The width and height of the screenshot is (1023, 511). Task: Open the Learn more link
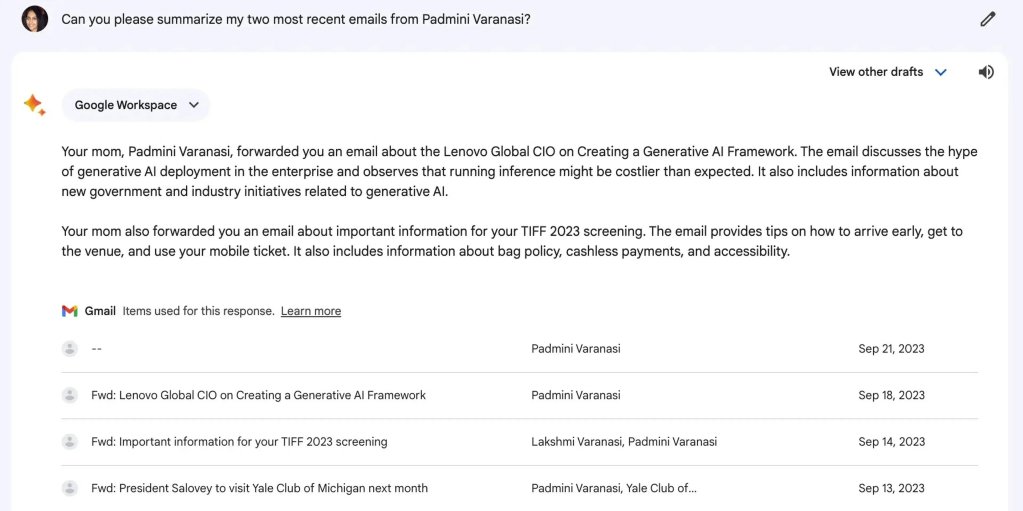(311, 311)
